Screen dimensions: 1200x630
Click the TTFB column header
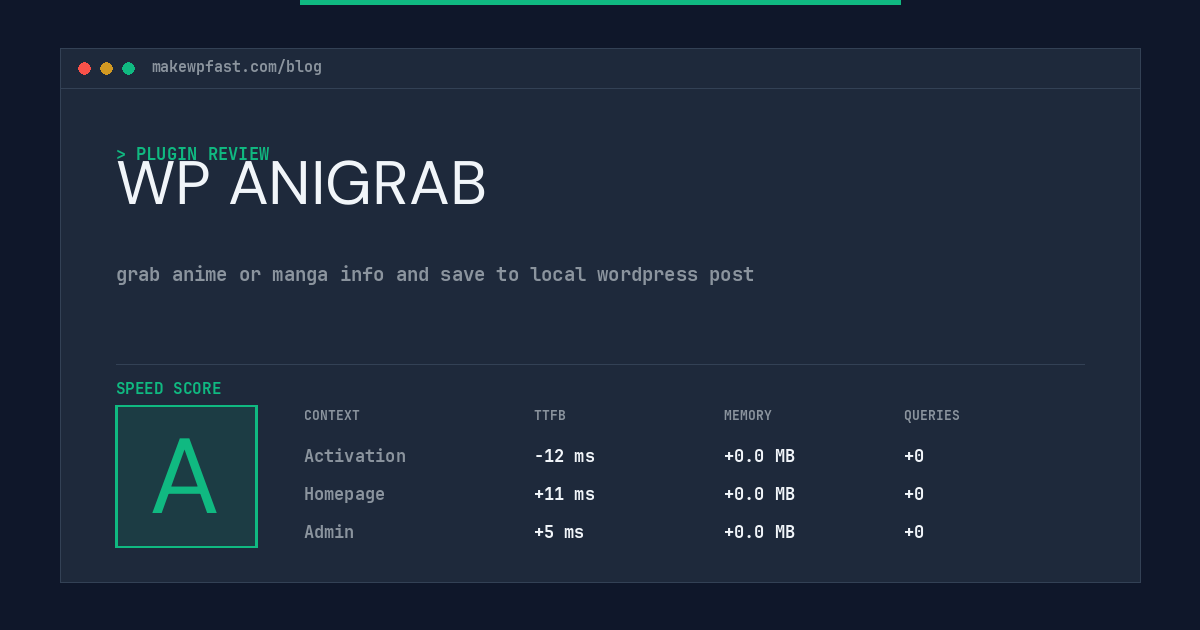550,416
